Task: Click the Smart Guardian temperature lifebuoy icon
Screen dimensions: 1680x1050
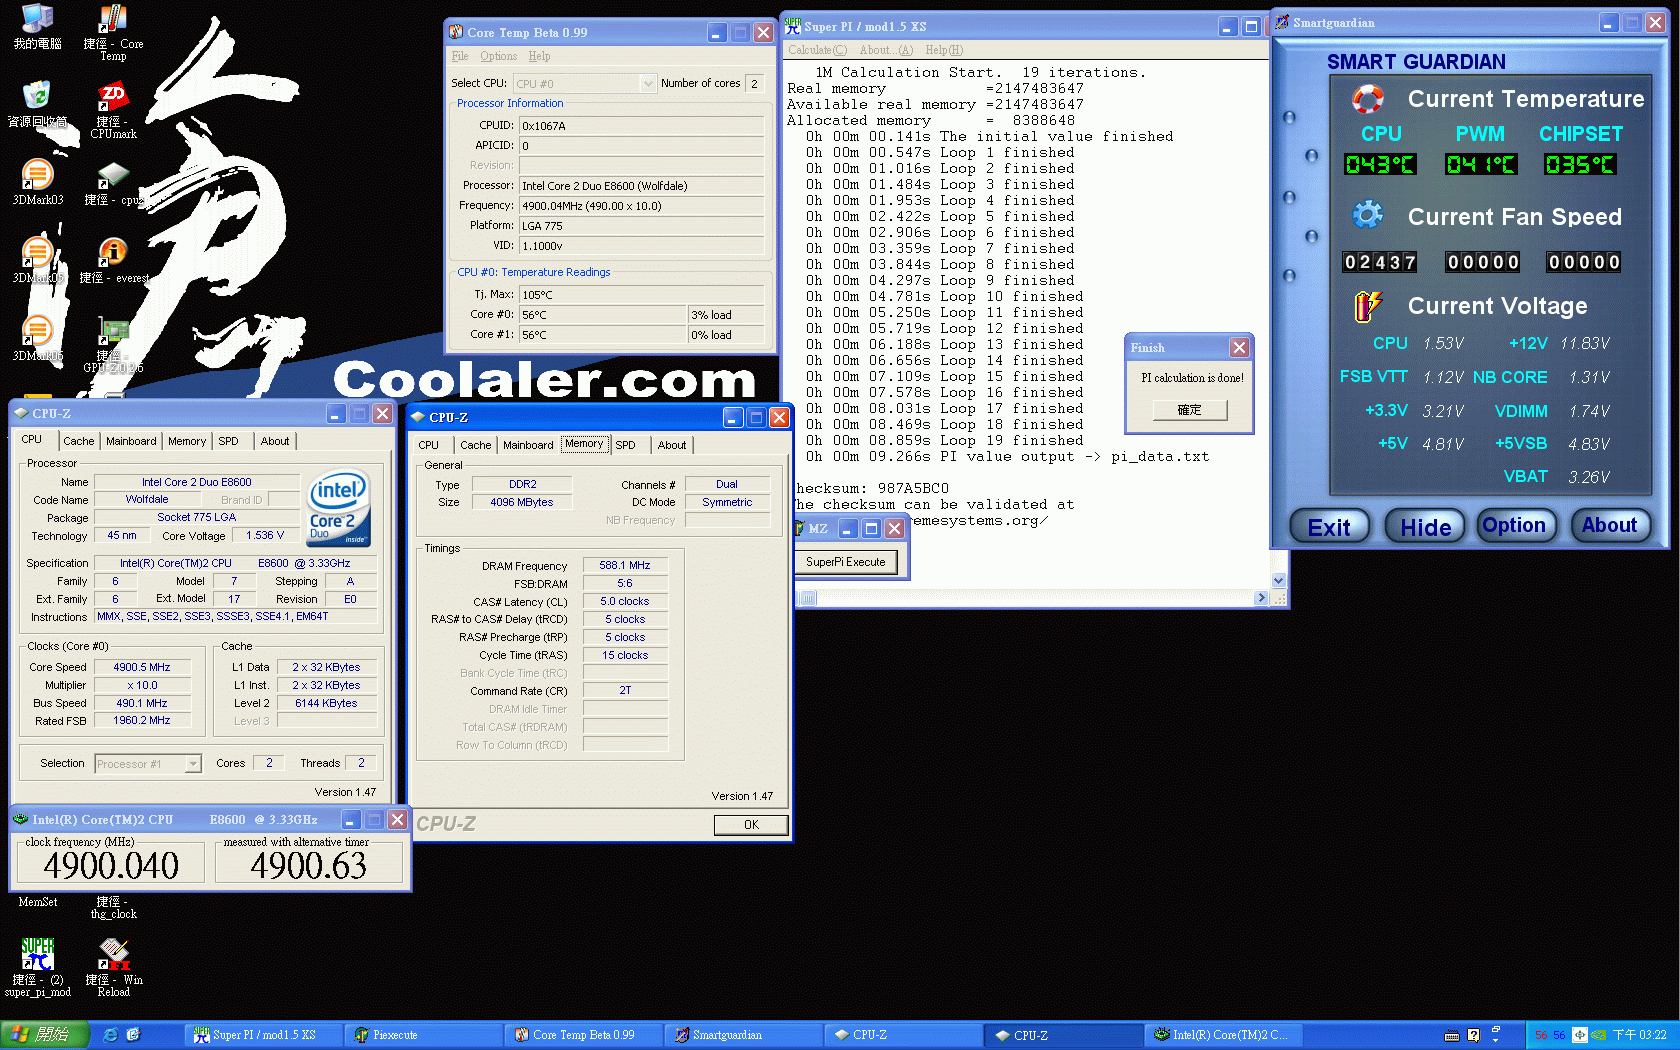Action: pyautogui.click(x=1367, y=99)
